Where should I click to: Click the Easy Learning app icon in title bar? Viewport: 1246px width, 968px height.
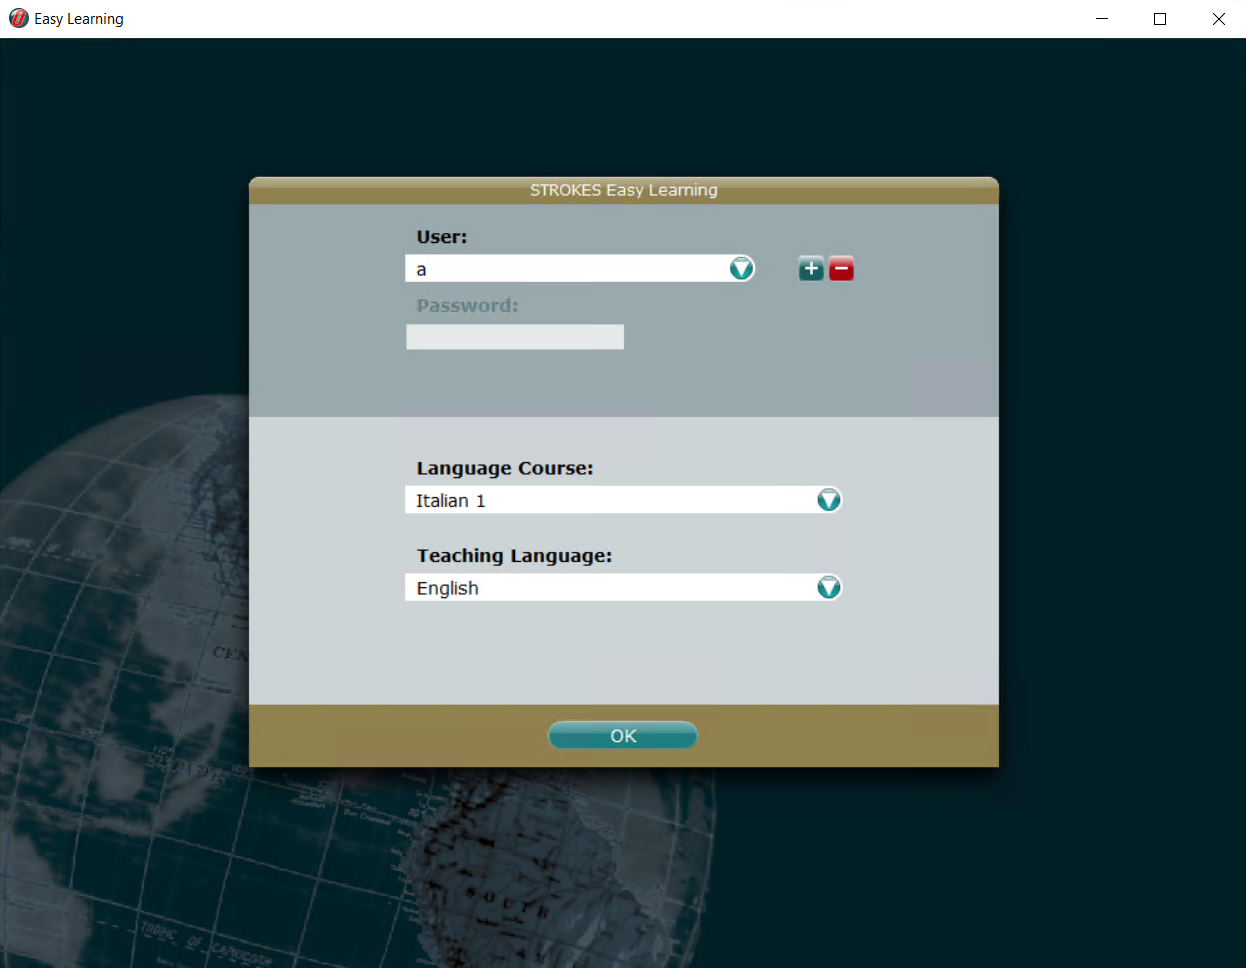coord(18,18)
